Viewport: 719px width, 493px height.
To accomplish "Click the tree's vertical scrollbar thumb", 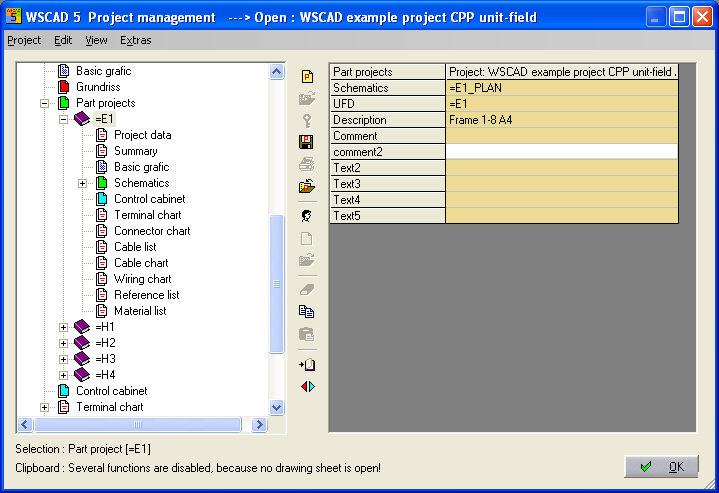I will 277,284.
